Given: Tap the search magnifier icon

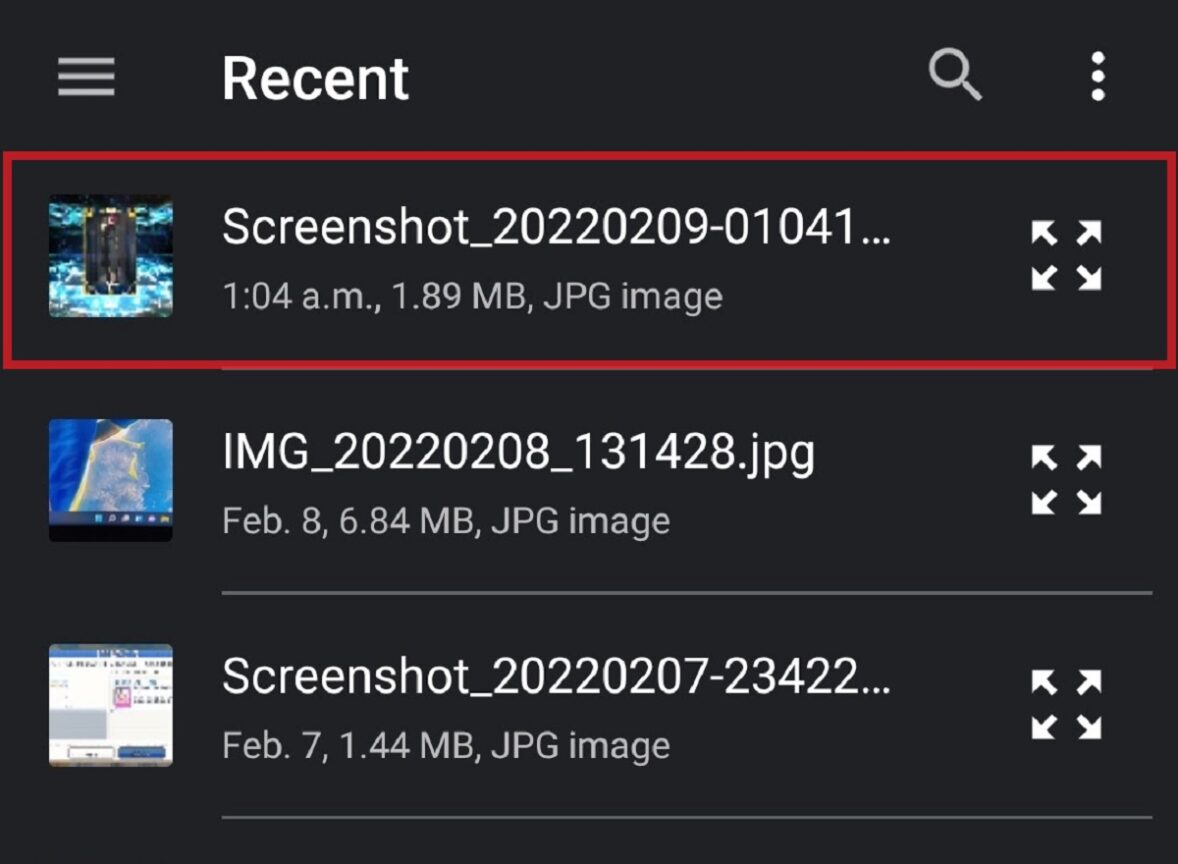Looking at the screenshot, I should click(x=955, y=76).
